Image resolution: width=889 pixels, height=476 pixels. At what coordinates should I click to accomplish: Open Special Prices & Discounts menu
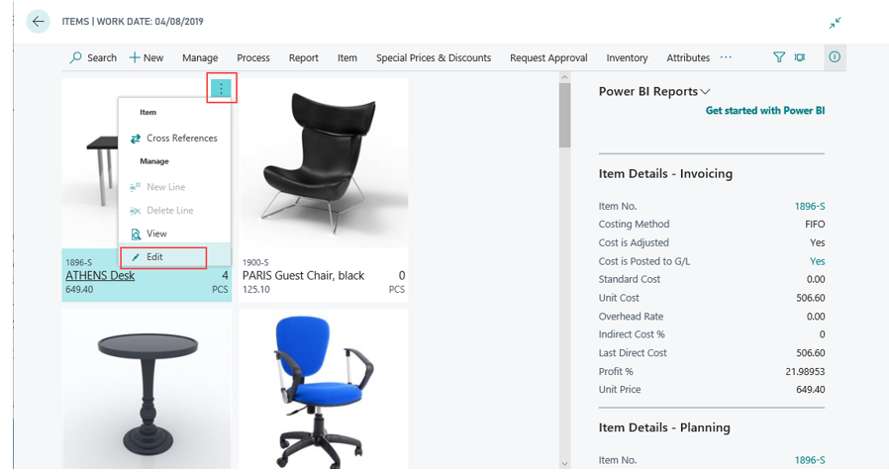tap(434, 58)
